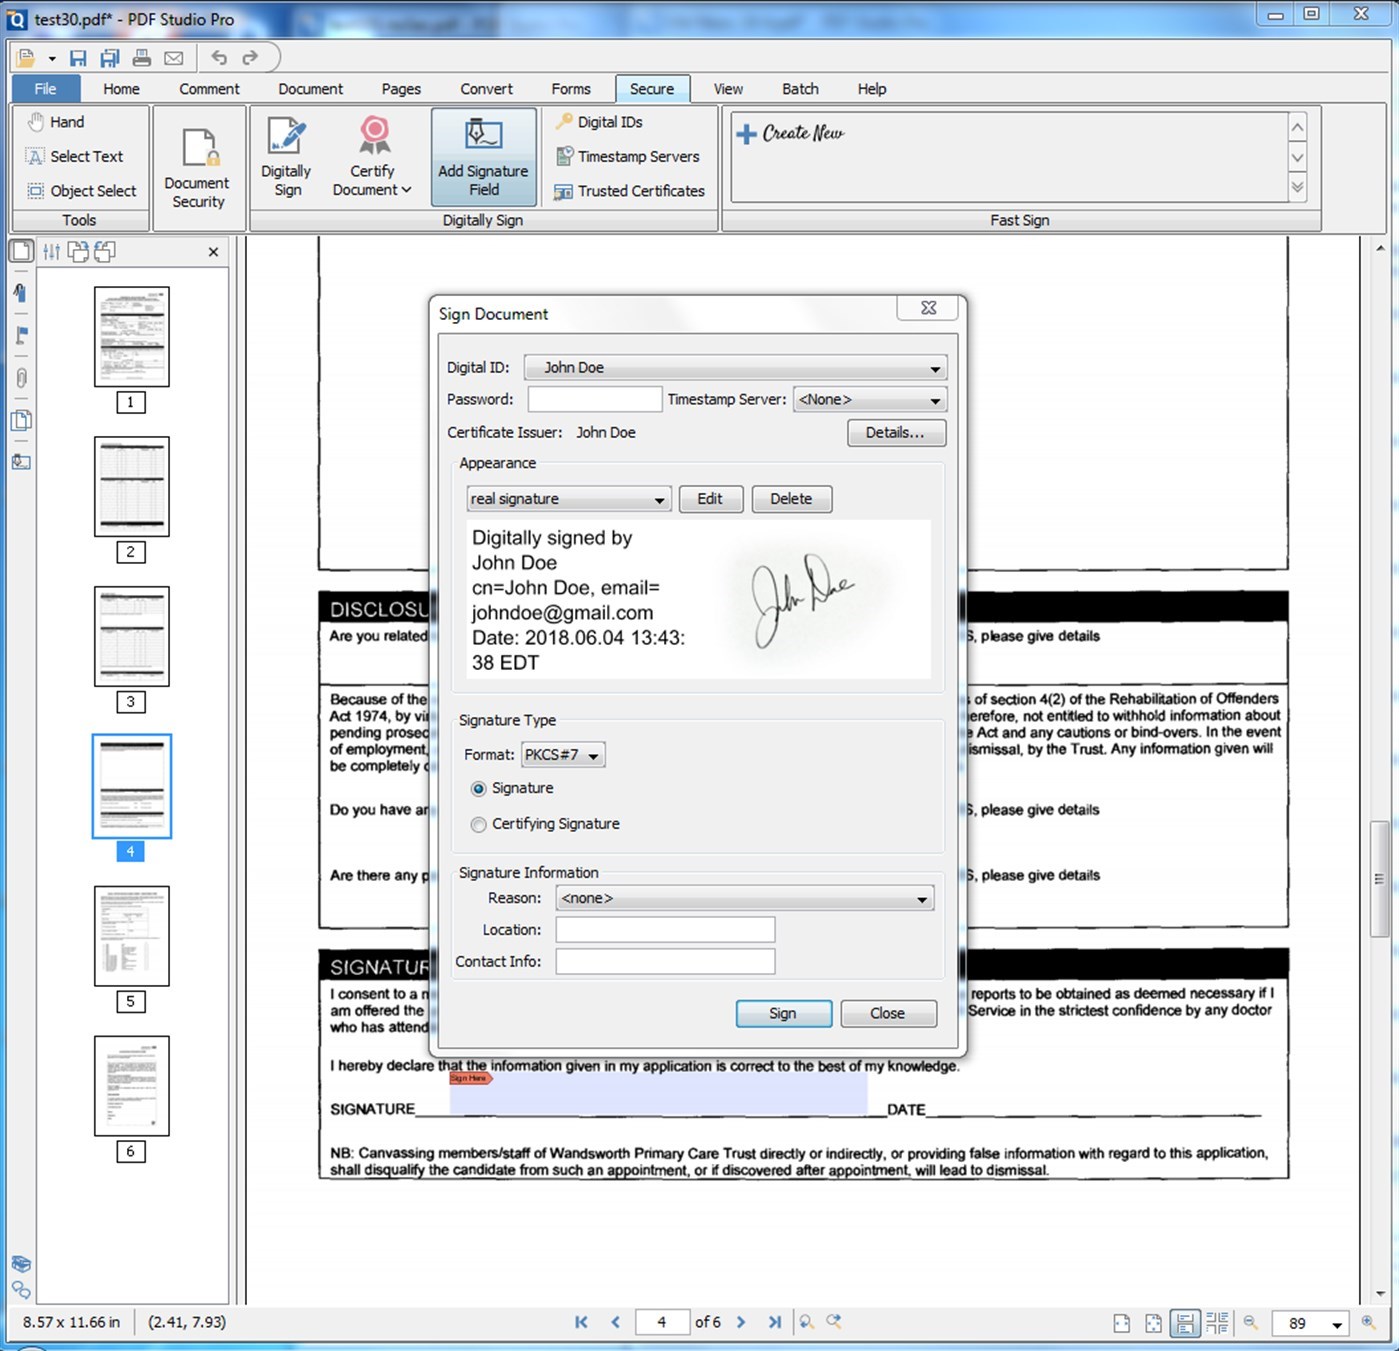This screenshot has width=1399, height=1351.
Task: Focus the Password field
Action: (x=595, y=399)
